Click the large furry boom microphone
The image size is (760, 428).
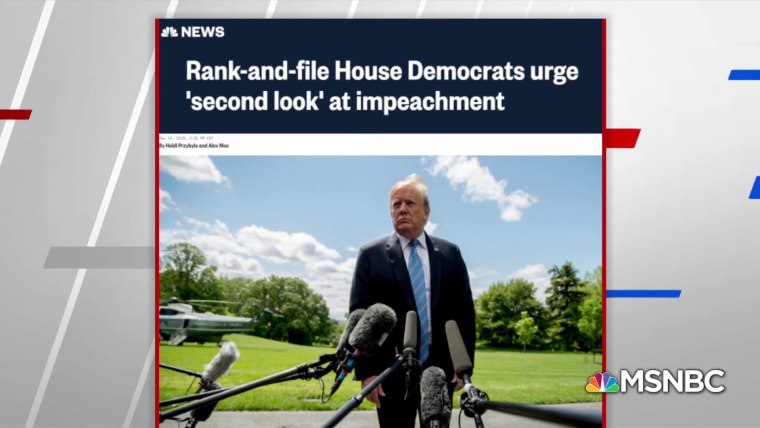[x=372, y=327]
